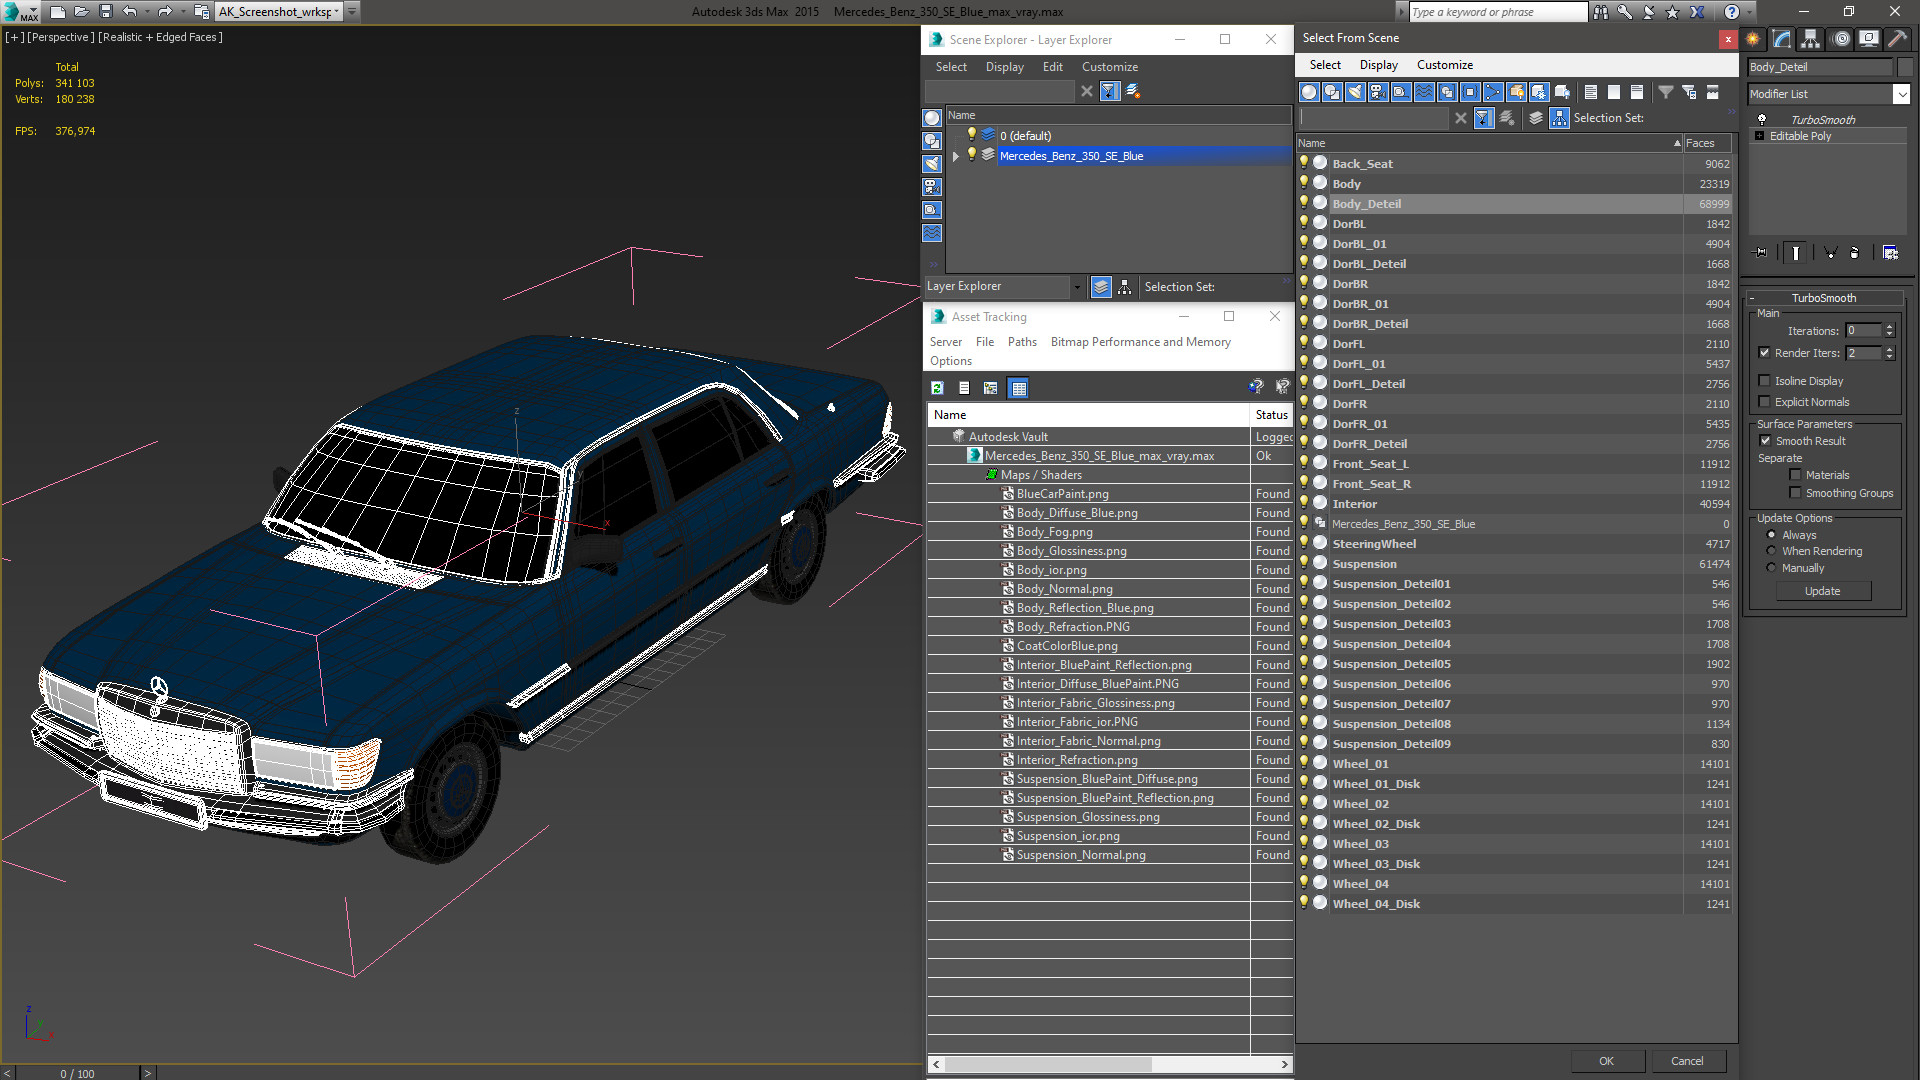The height and width of the screenshot is (1080, 1920).
Task: Click the funnel filter icon in Select From Scene toolbar
Action: pyautogui.click(x=1666, y=92)
